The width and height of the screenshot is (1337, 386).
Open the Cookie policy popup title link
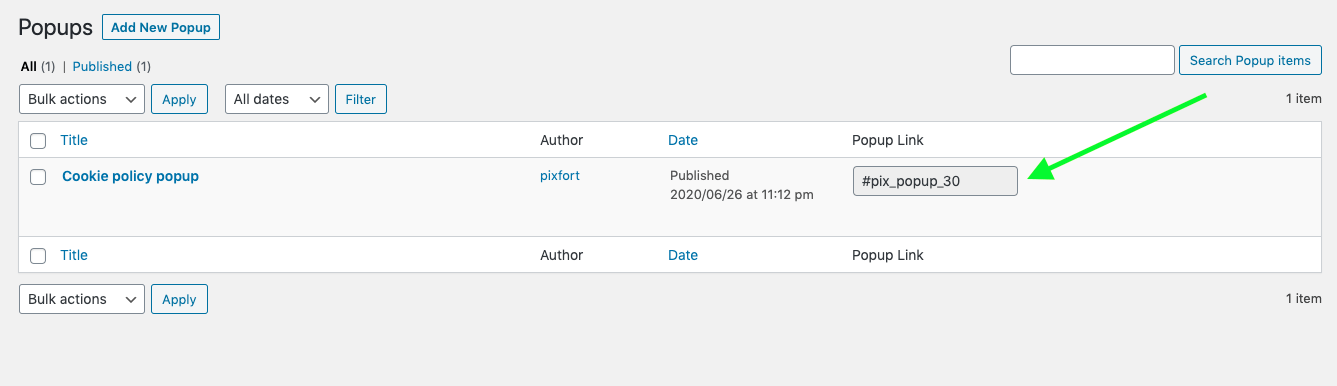coord(130,176)
